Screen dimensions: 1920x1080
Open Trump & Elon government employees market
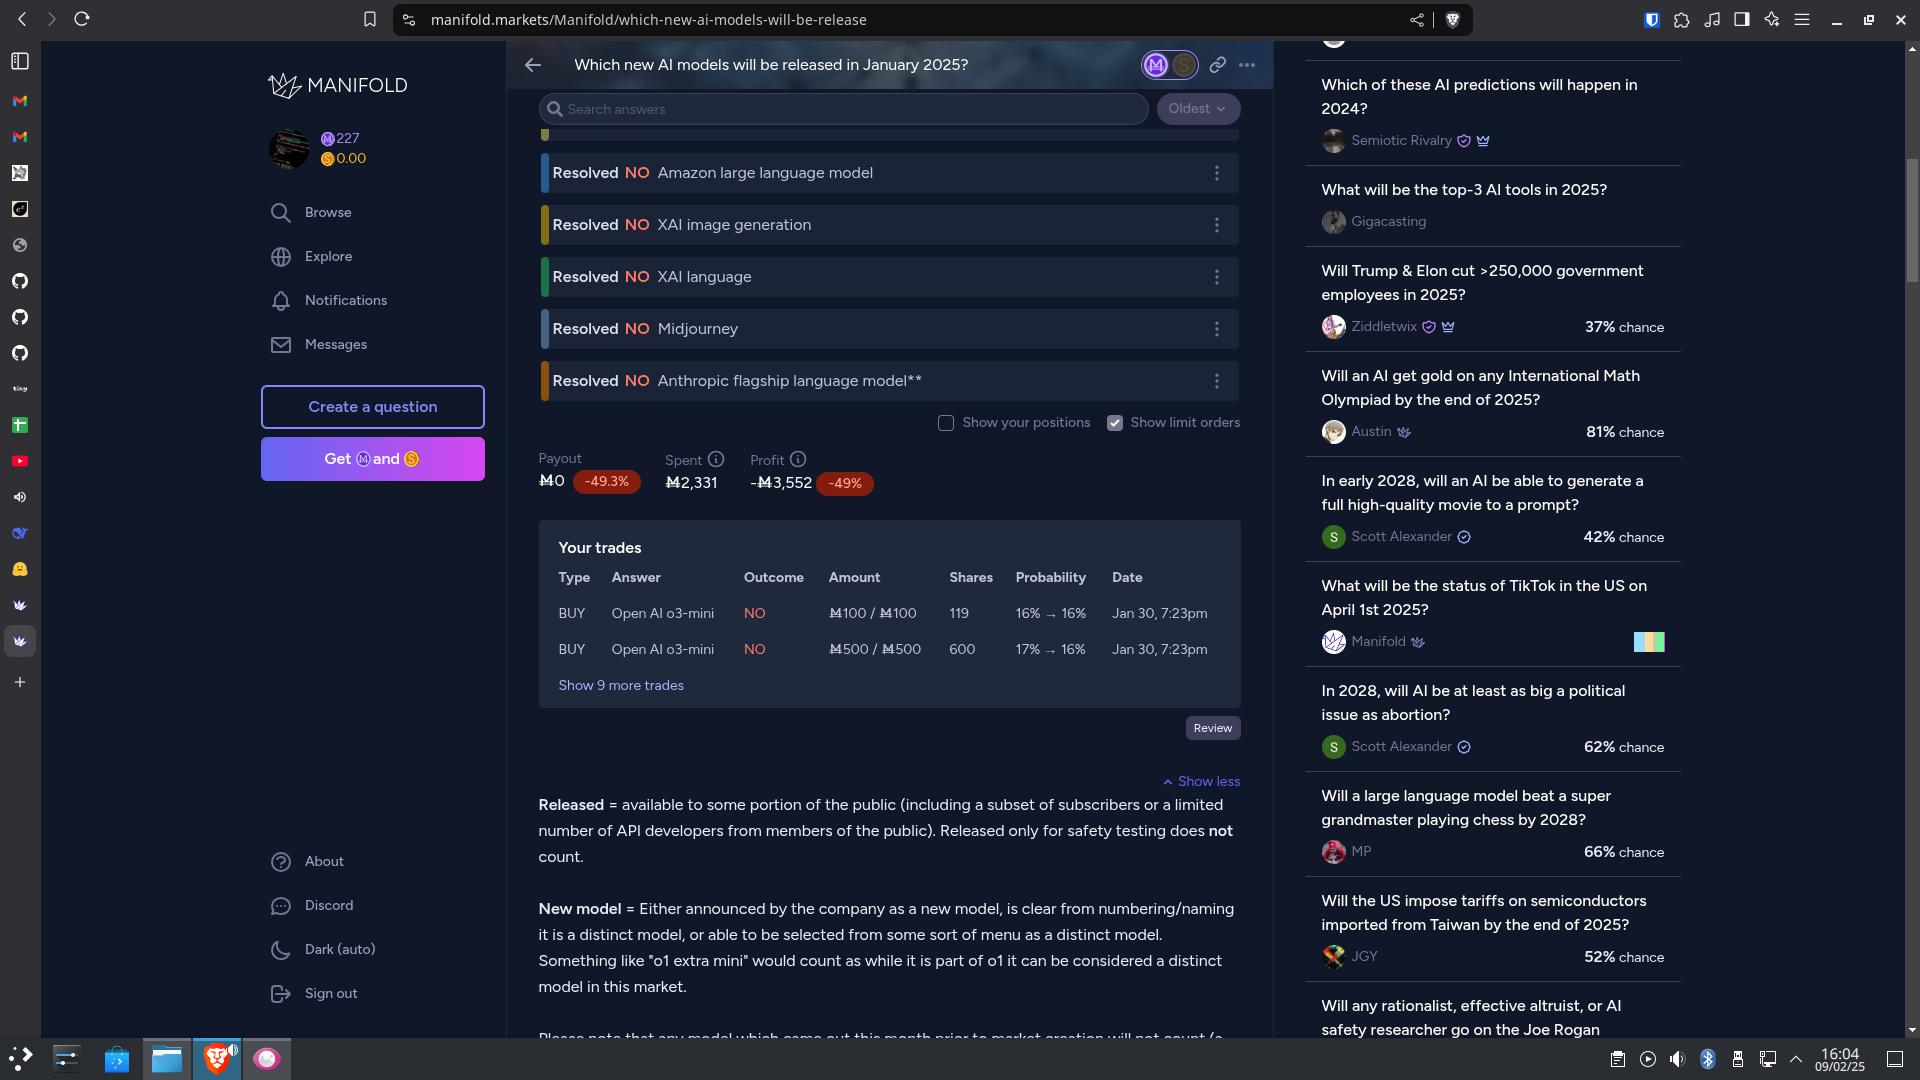(1482, 283)
